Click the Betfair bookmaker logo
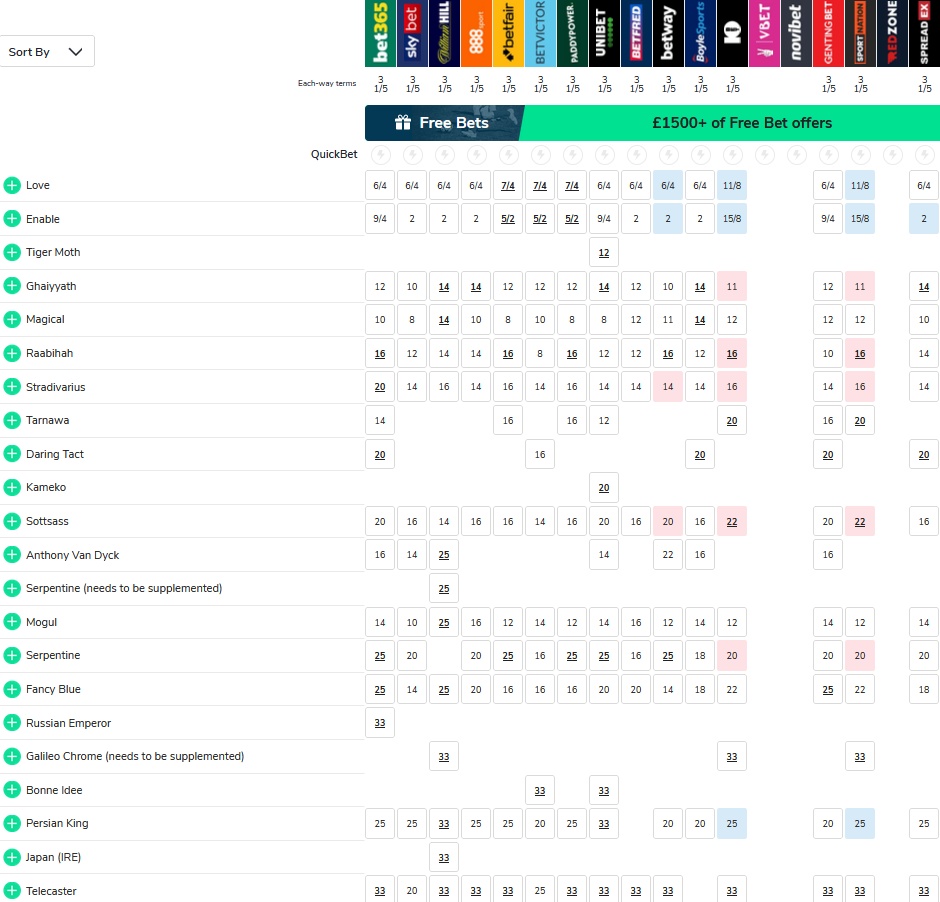Image resolution: width=940 pixels, height=902 pixels. [508, 33]
